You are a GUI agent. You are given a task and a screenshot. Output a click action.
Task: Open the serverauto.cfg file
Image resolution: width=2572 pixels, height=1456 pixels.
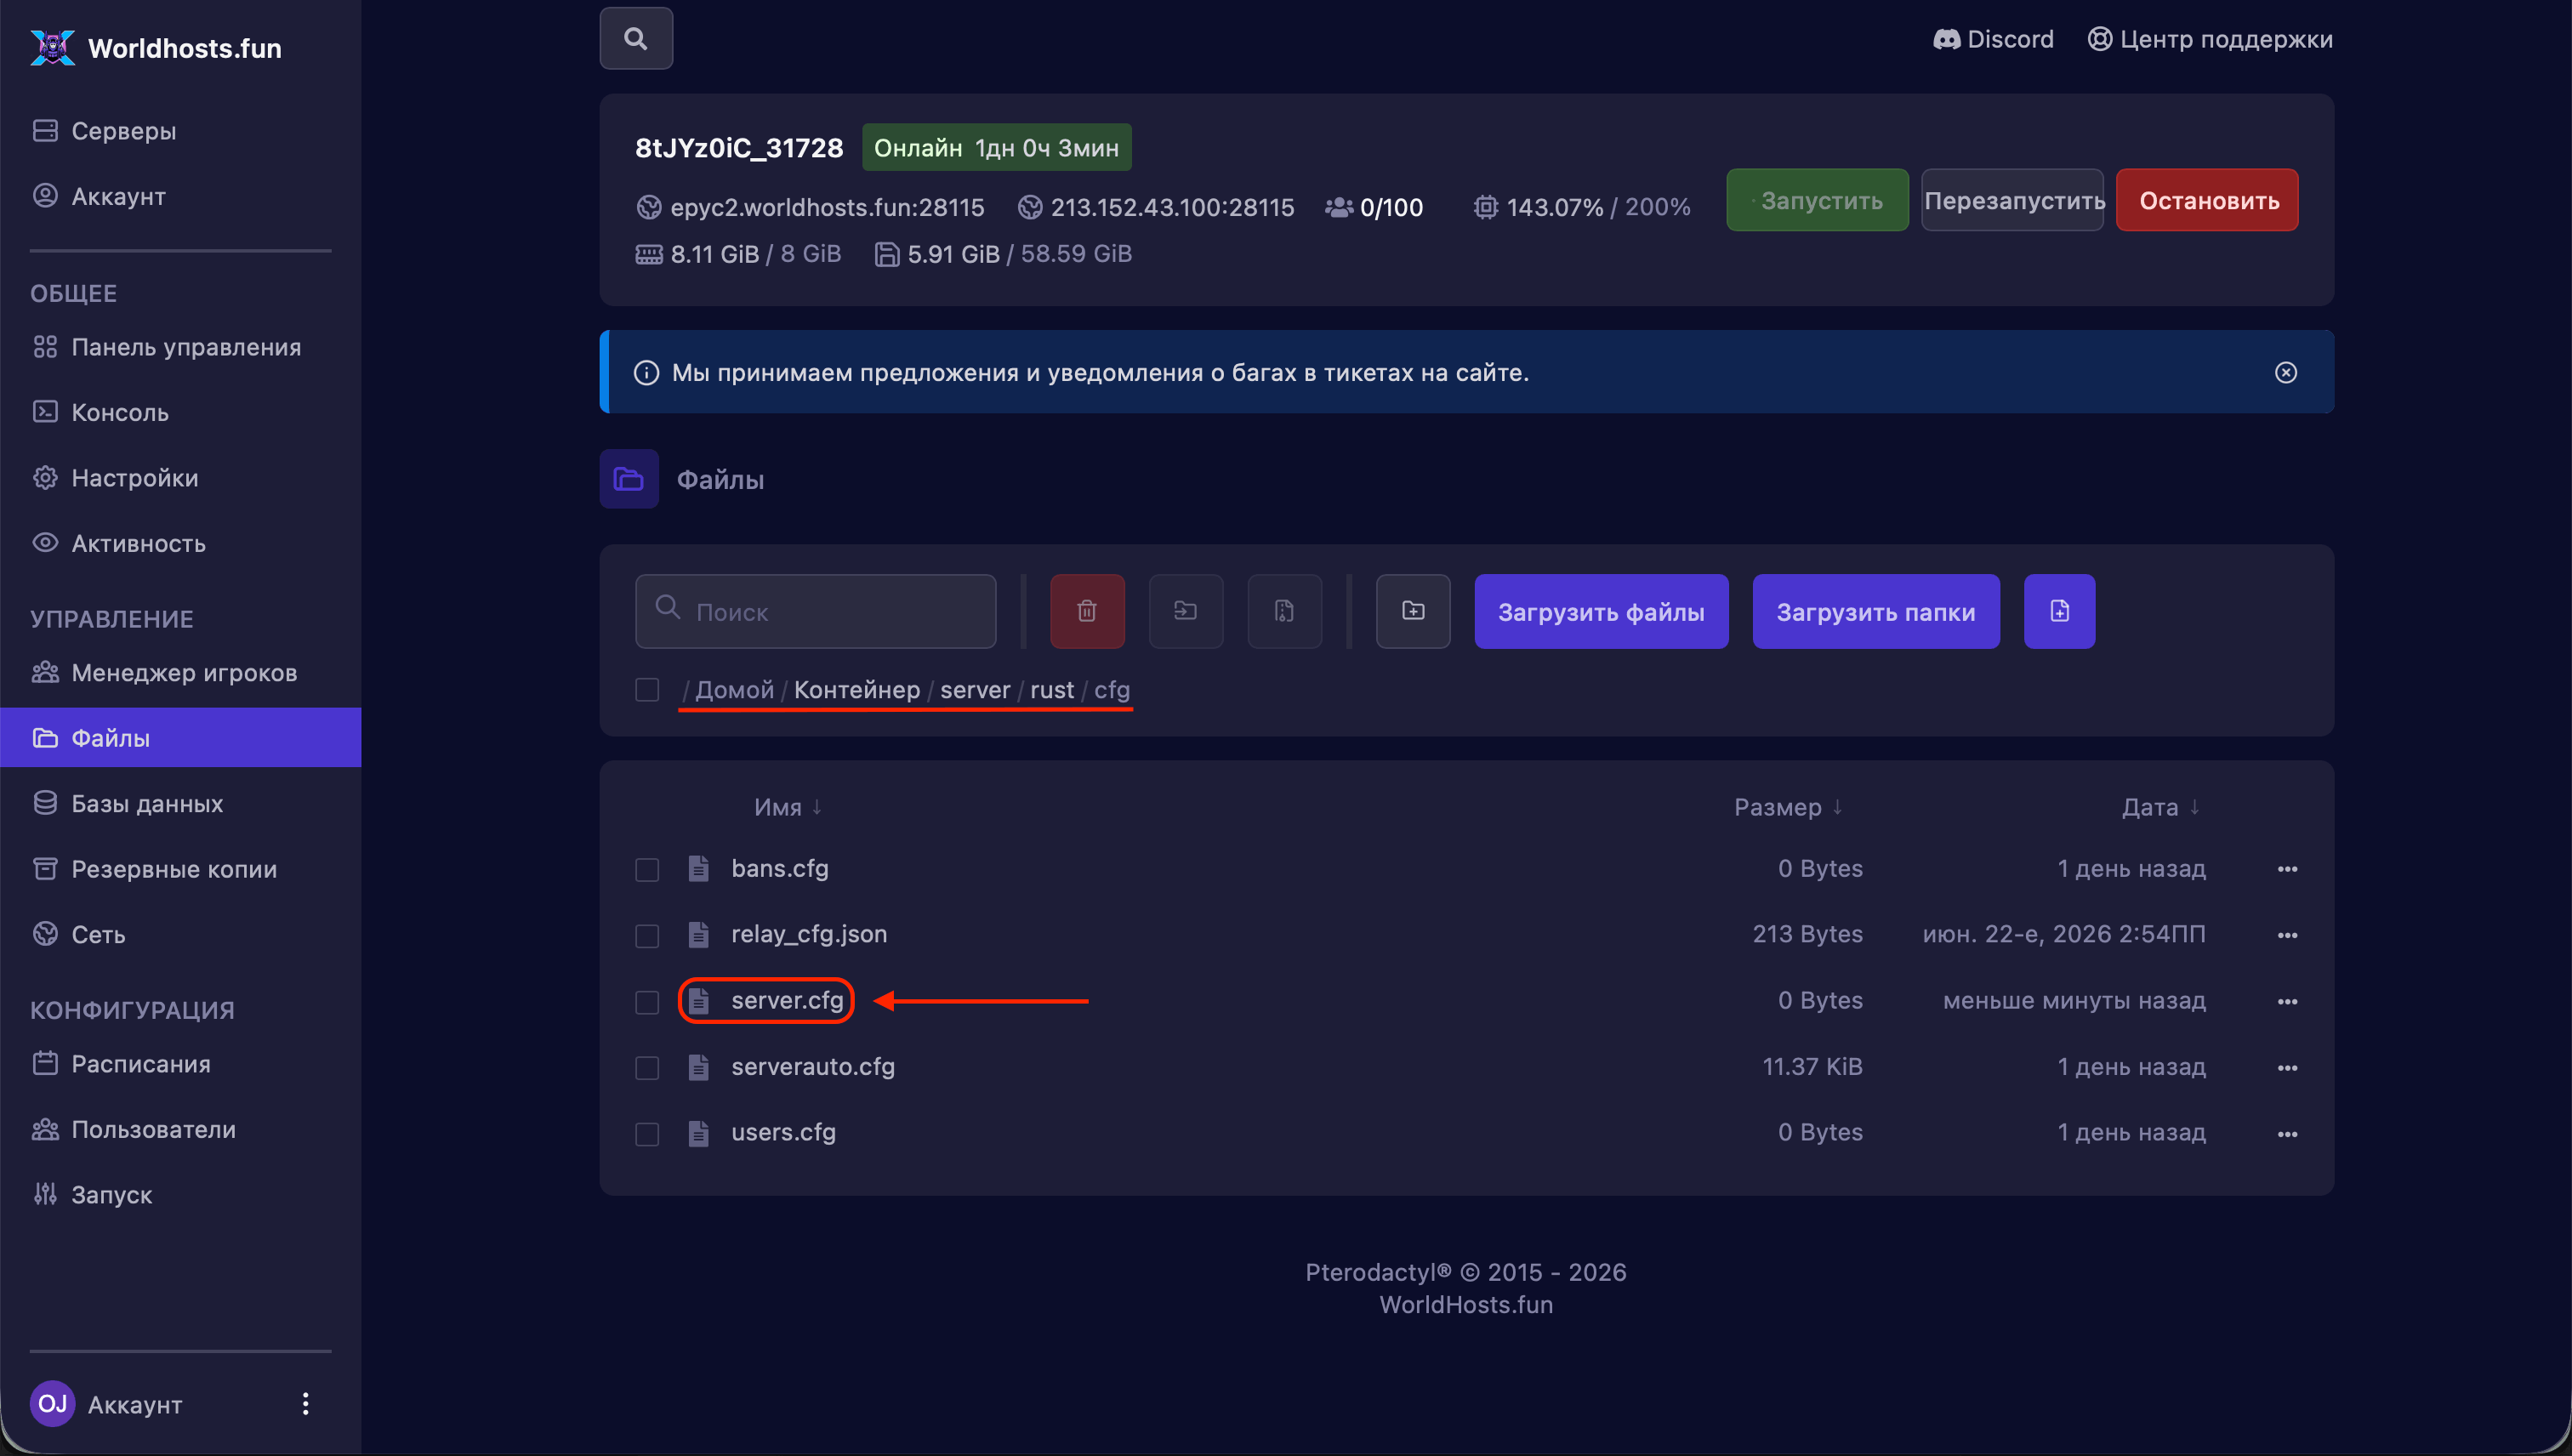tap(813, 1066)
